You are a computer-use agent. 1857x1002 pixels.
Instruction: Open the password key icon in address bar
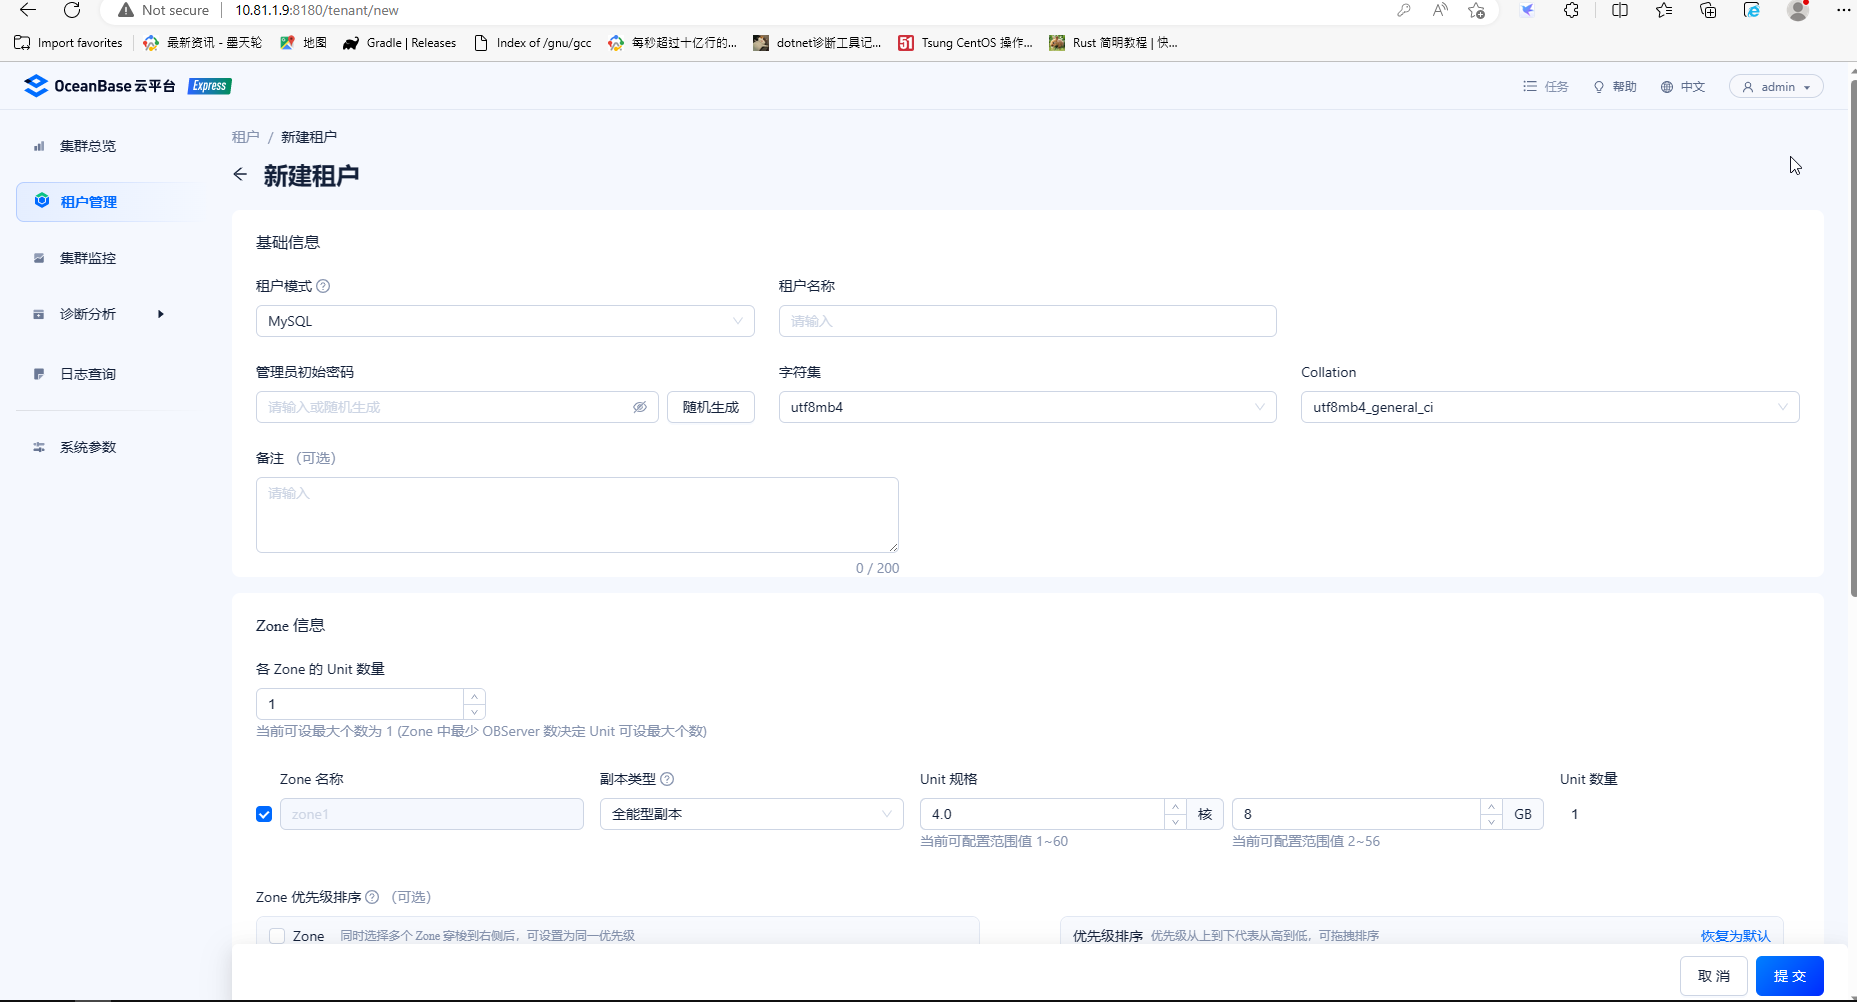[1404, 10]
